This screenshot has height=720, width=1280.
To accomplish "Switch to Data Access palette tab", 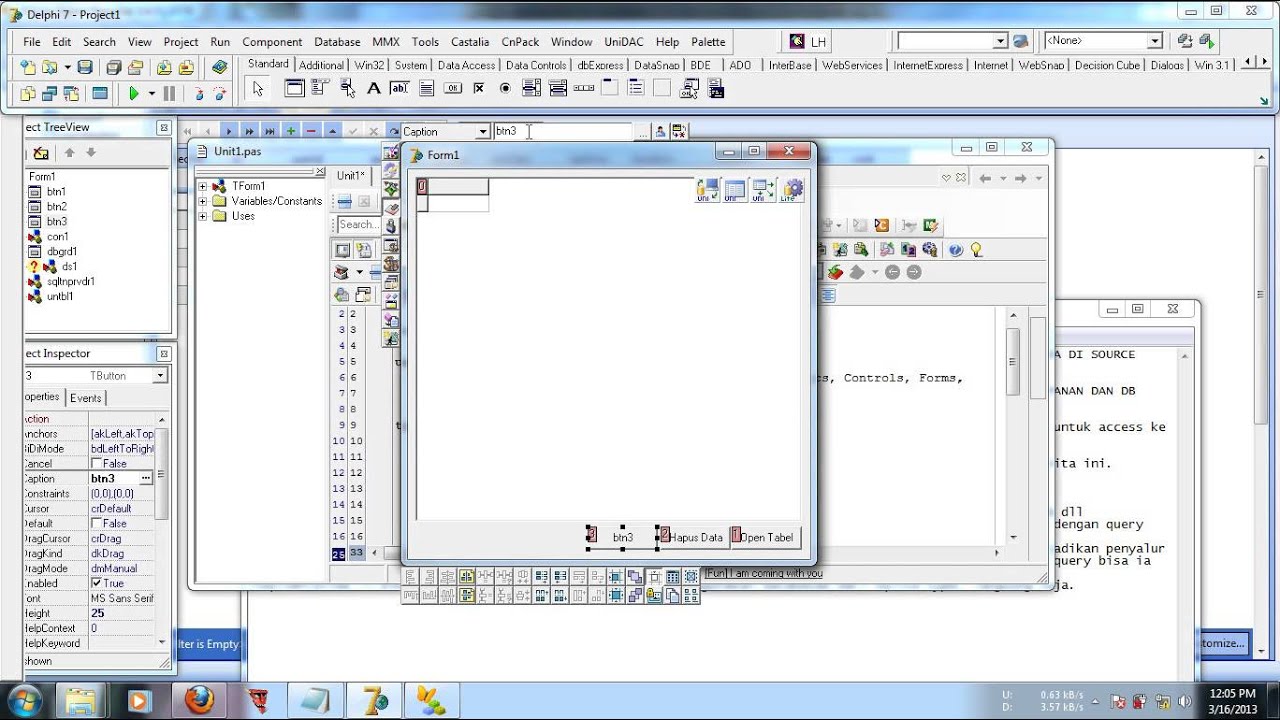I will click(x=466, y=65).
